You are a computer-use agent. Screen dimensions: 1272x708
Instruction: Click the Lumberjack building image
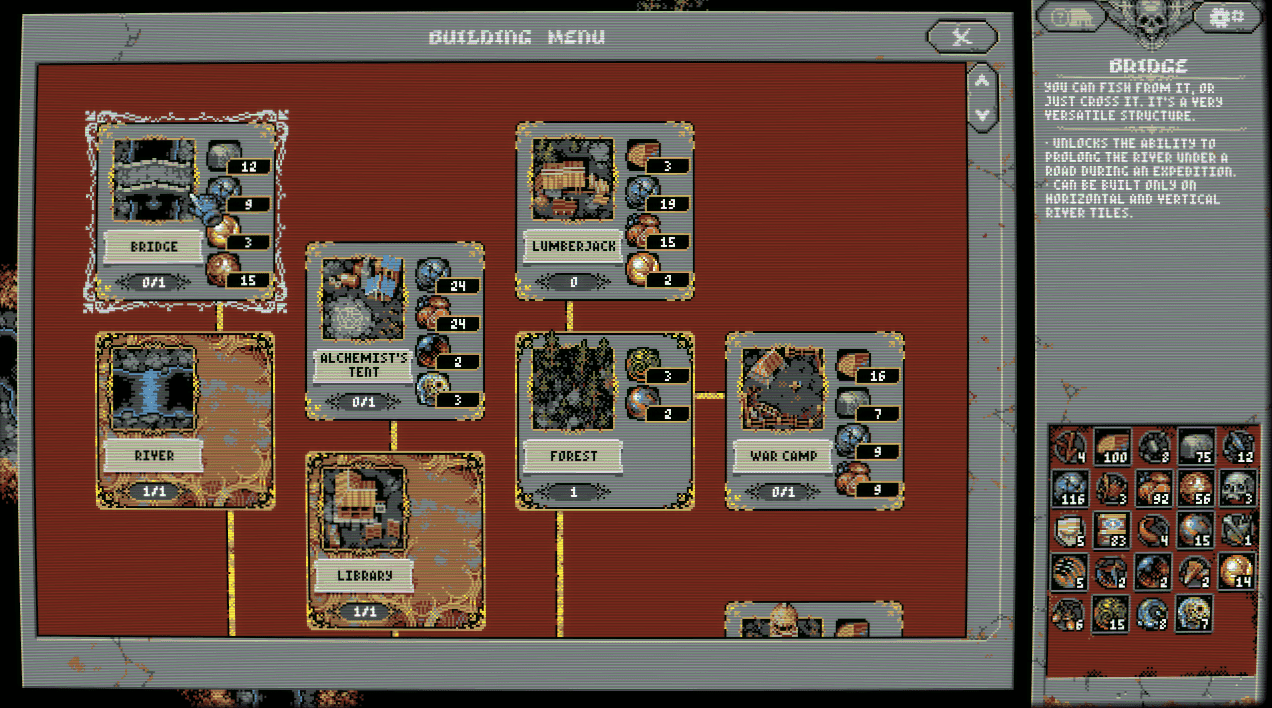pos(573,180)
